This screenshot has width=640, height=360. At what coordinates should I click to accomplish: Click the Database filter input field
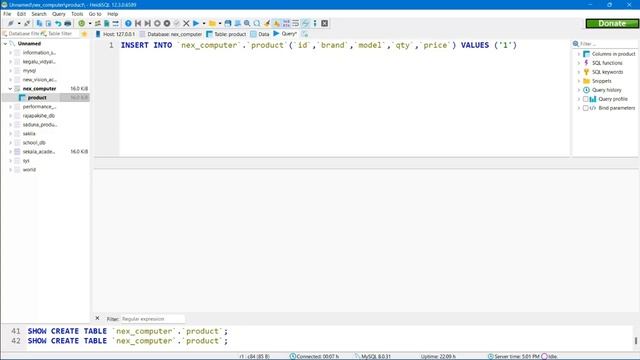[x=24, y=34]
